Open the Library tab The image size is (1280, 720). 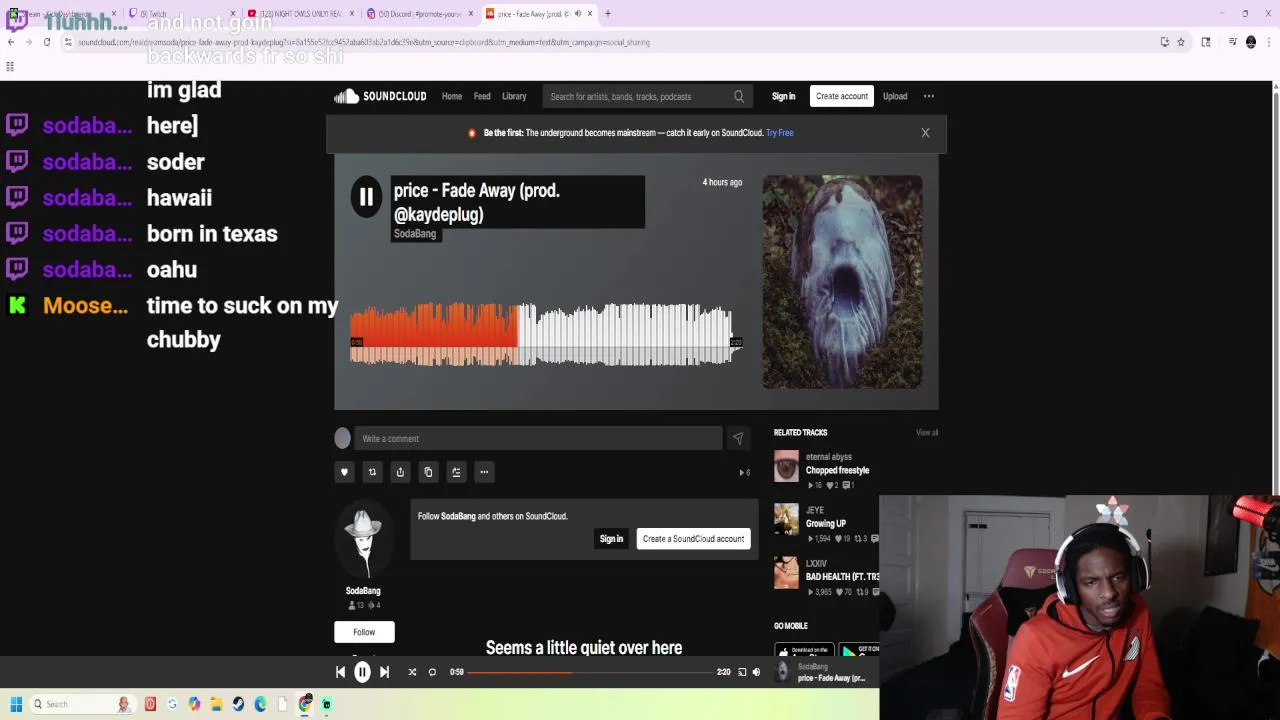pyautogui.click(x=514, y=96)
